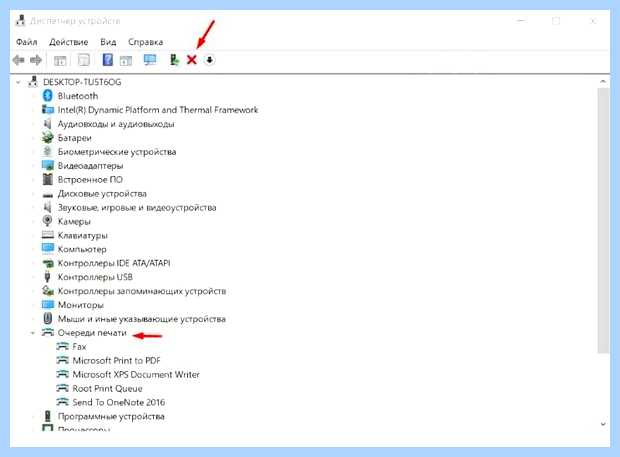Select Биометрические устройства category
This screenshot has width=620, height=457.
click(117, 152)
